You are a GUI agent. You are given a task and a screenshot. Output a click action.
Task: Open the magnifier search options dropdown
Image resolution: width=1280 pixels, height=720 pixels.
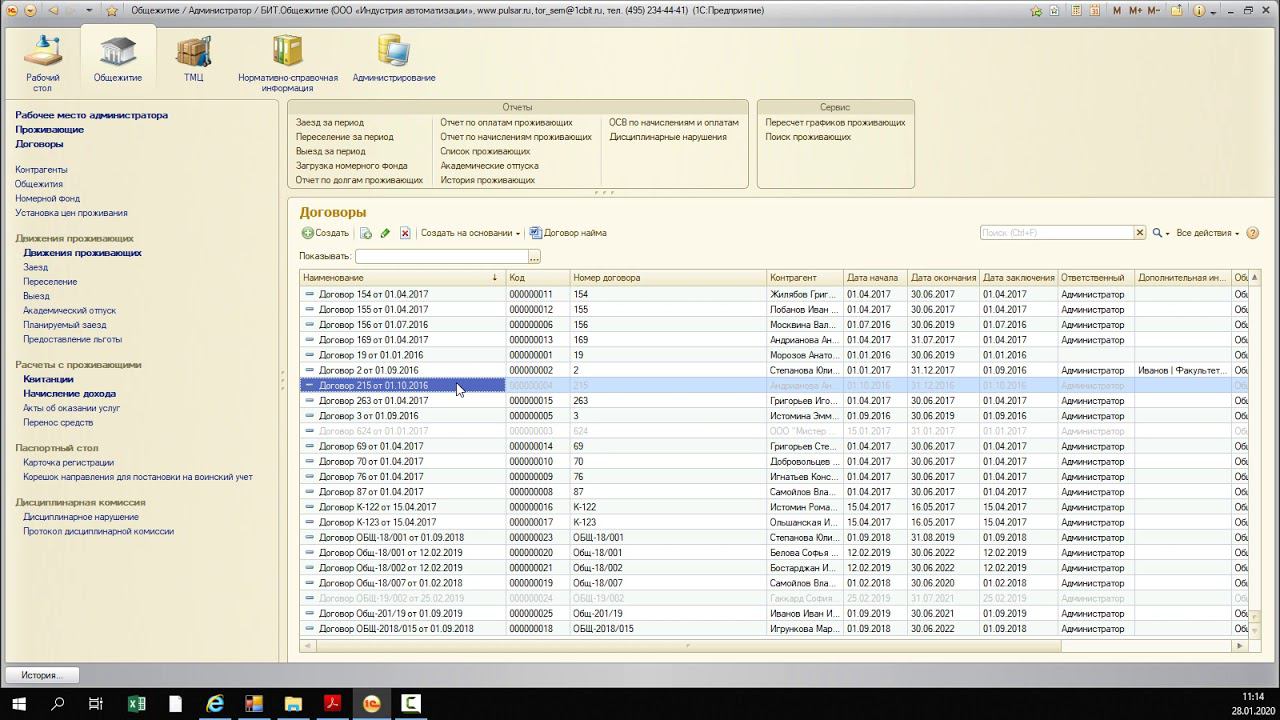tap(1160, 233)
